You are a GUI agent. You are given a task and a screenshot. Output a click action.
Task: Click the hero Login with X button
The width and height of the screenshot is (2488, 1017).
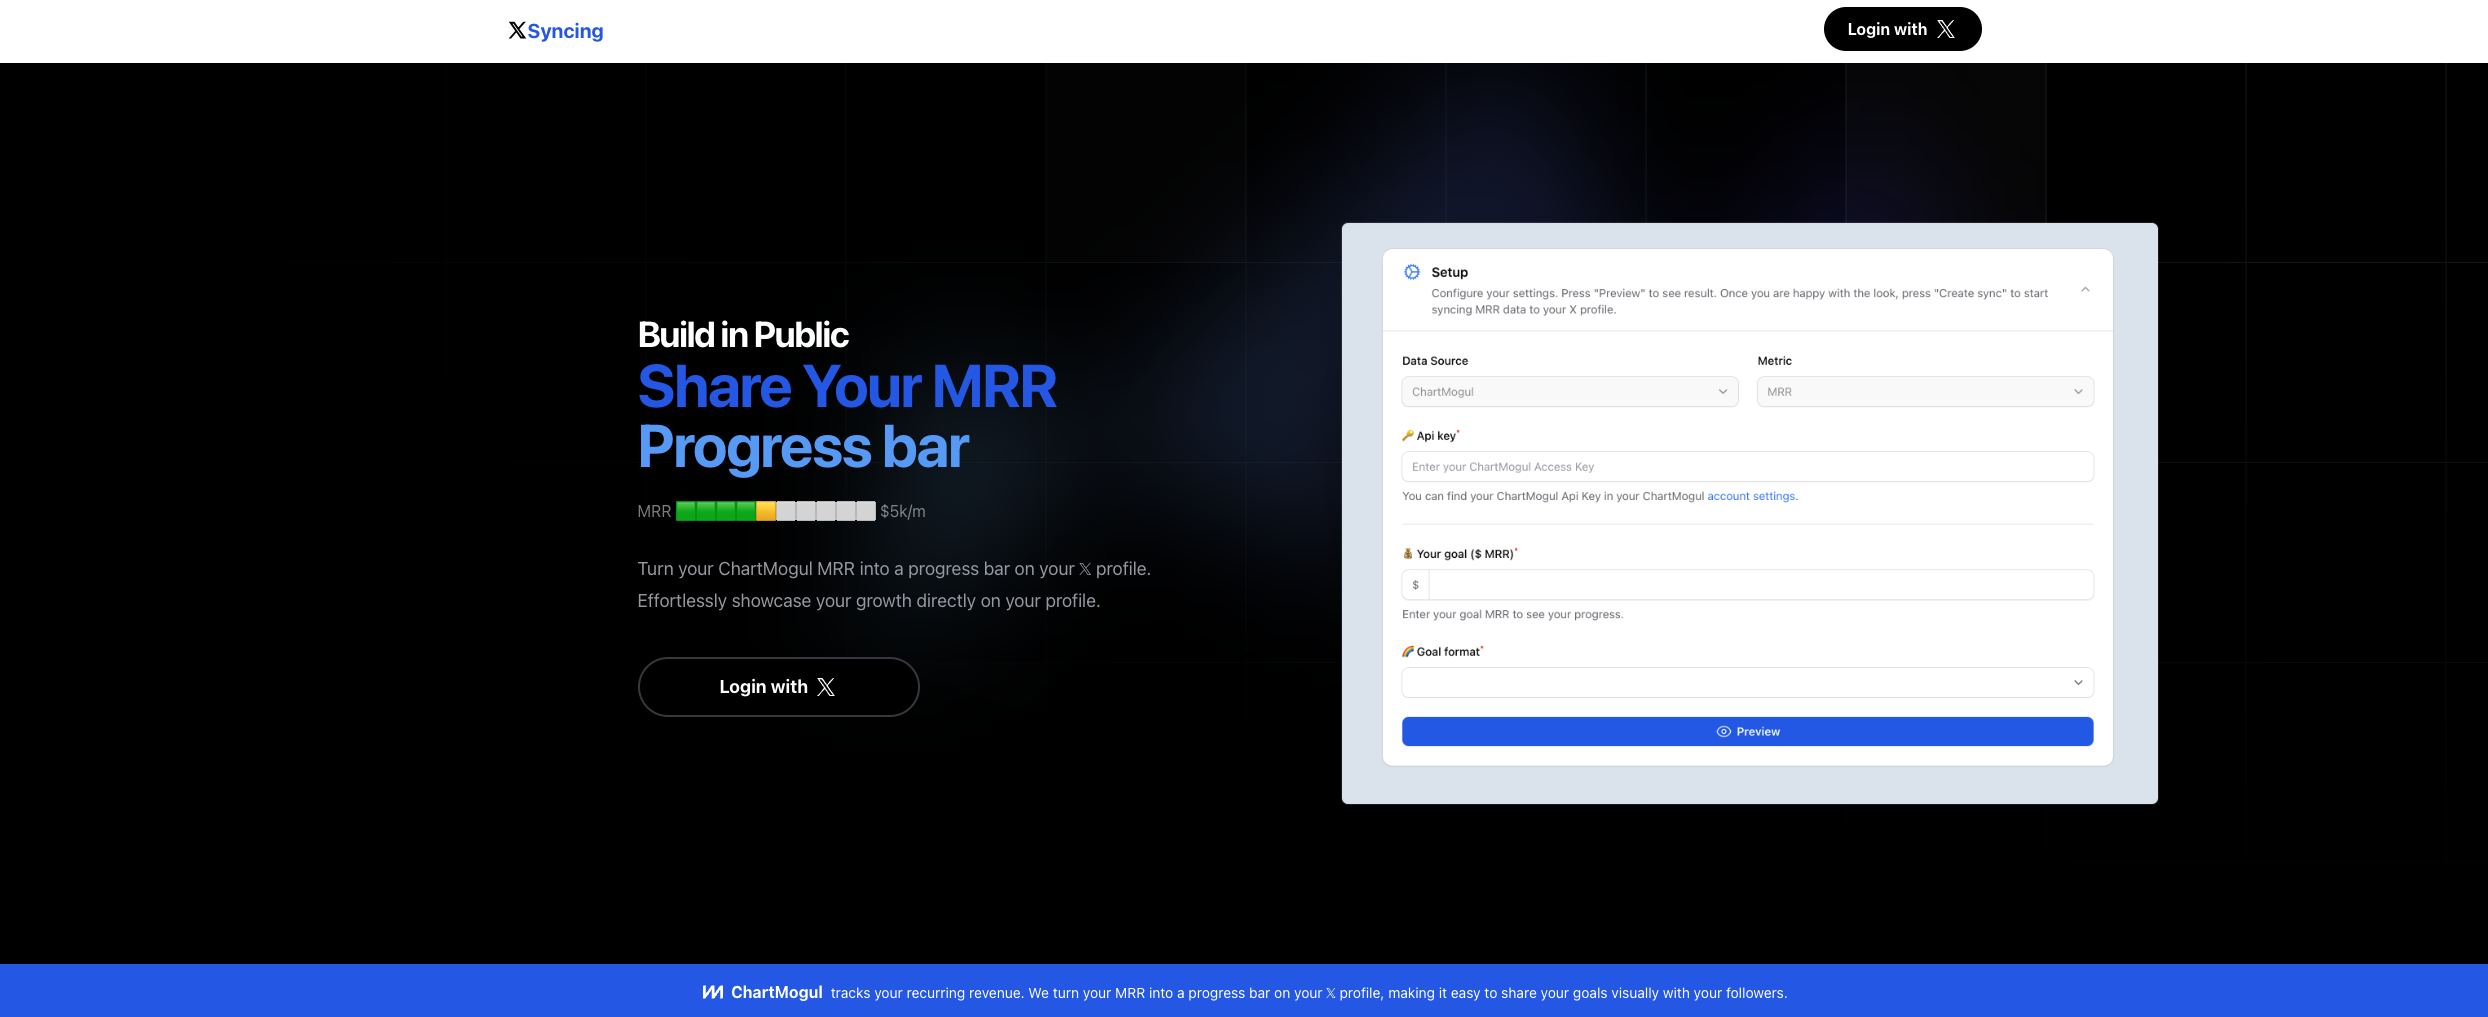[x=778, y=687]
